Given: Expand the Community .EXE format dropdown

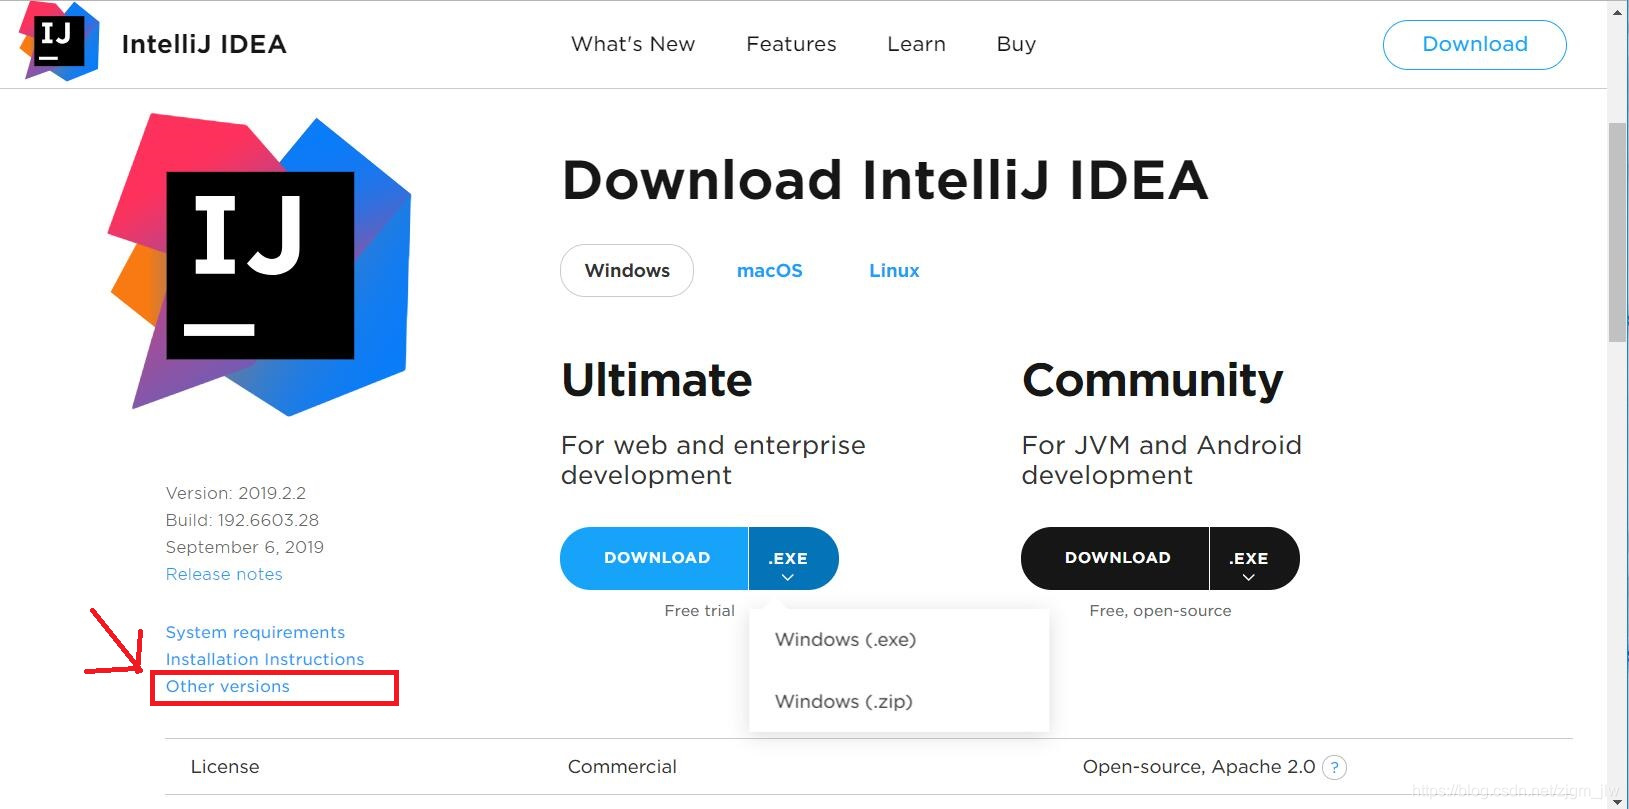Looking at the screenshot, I should point(1254,558).
